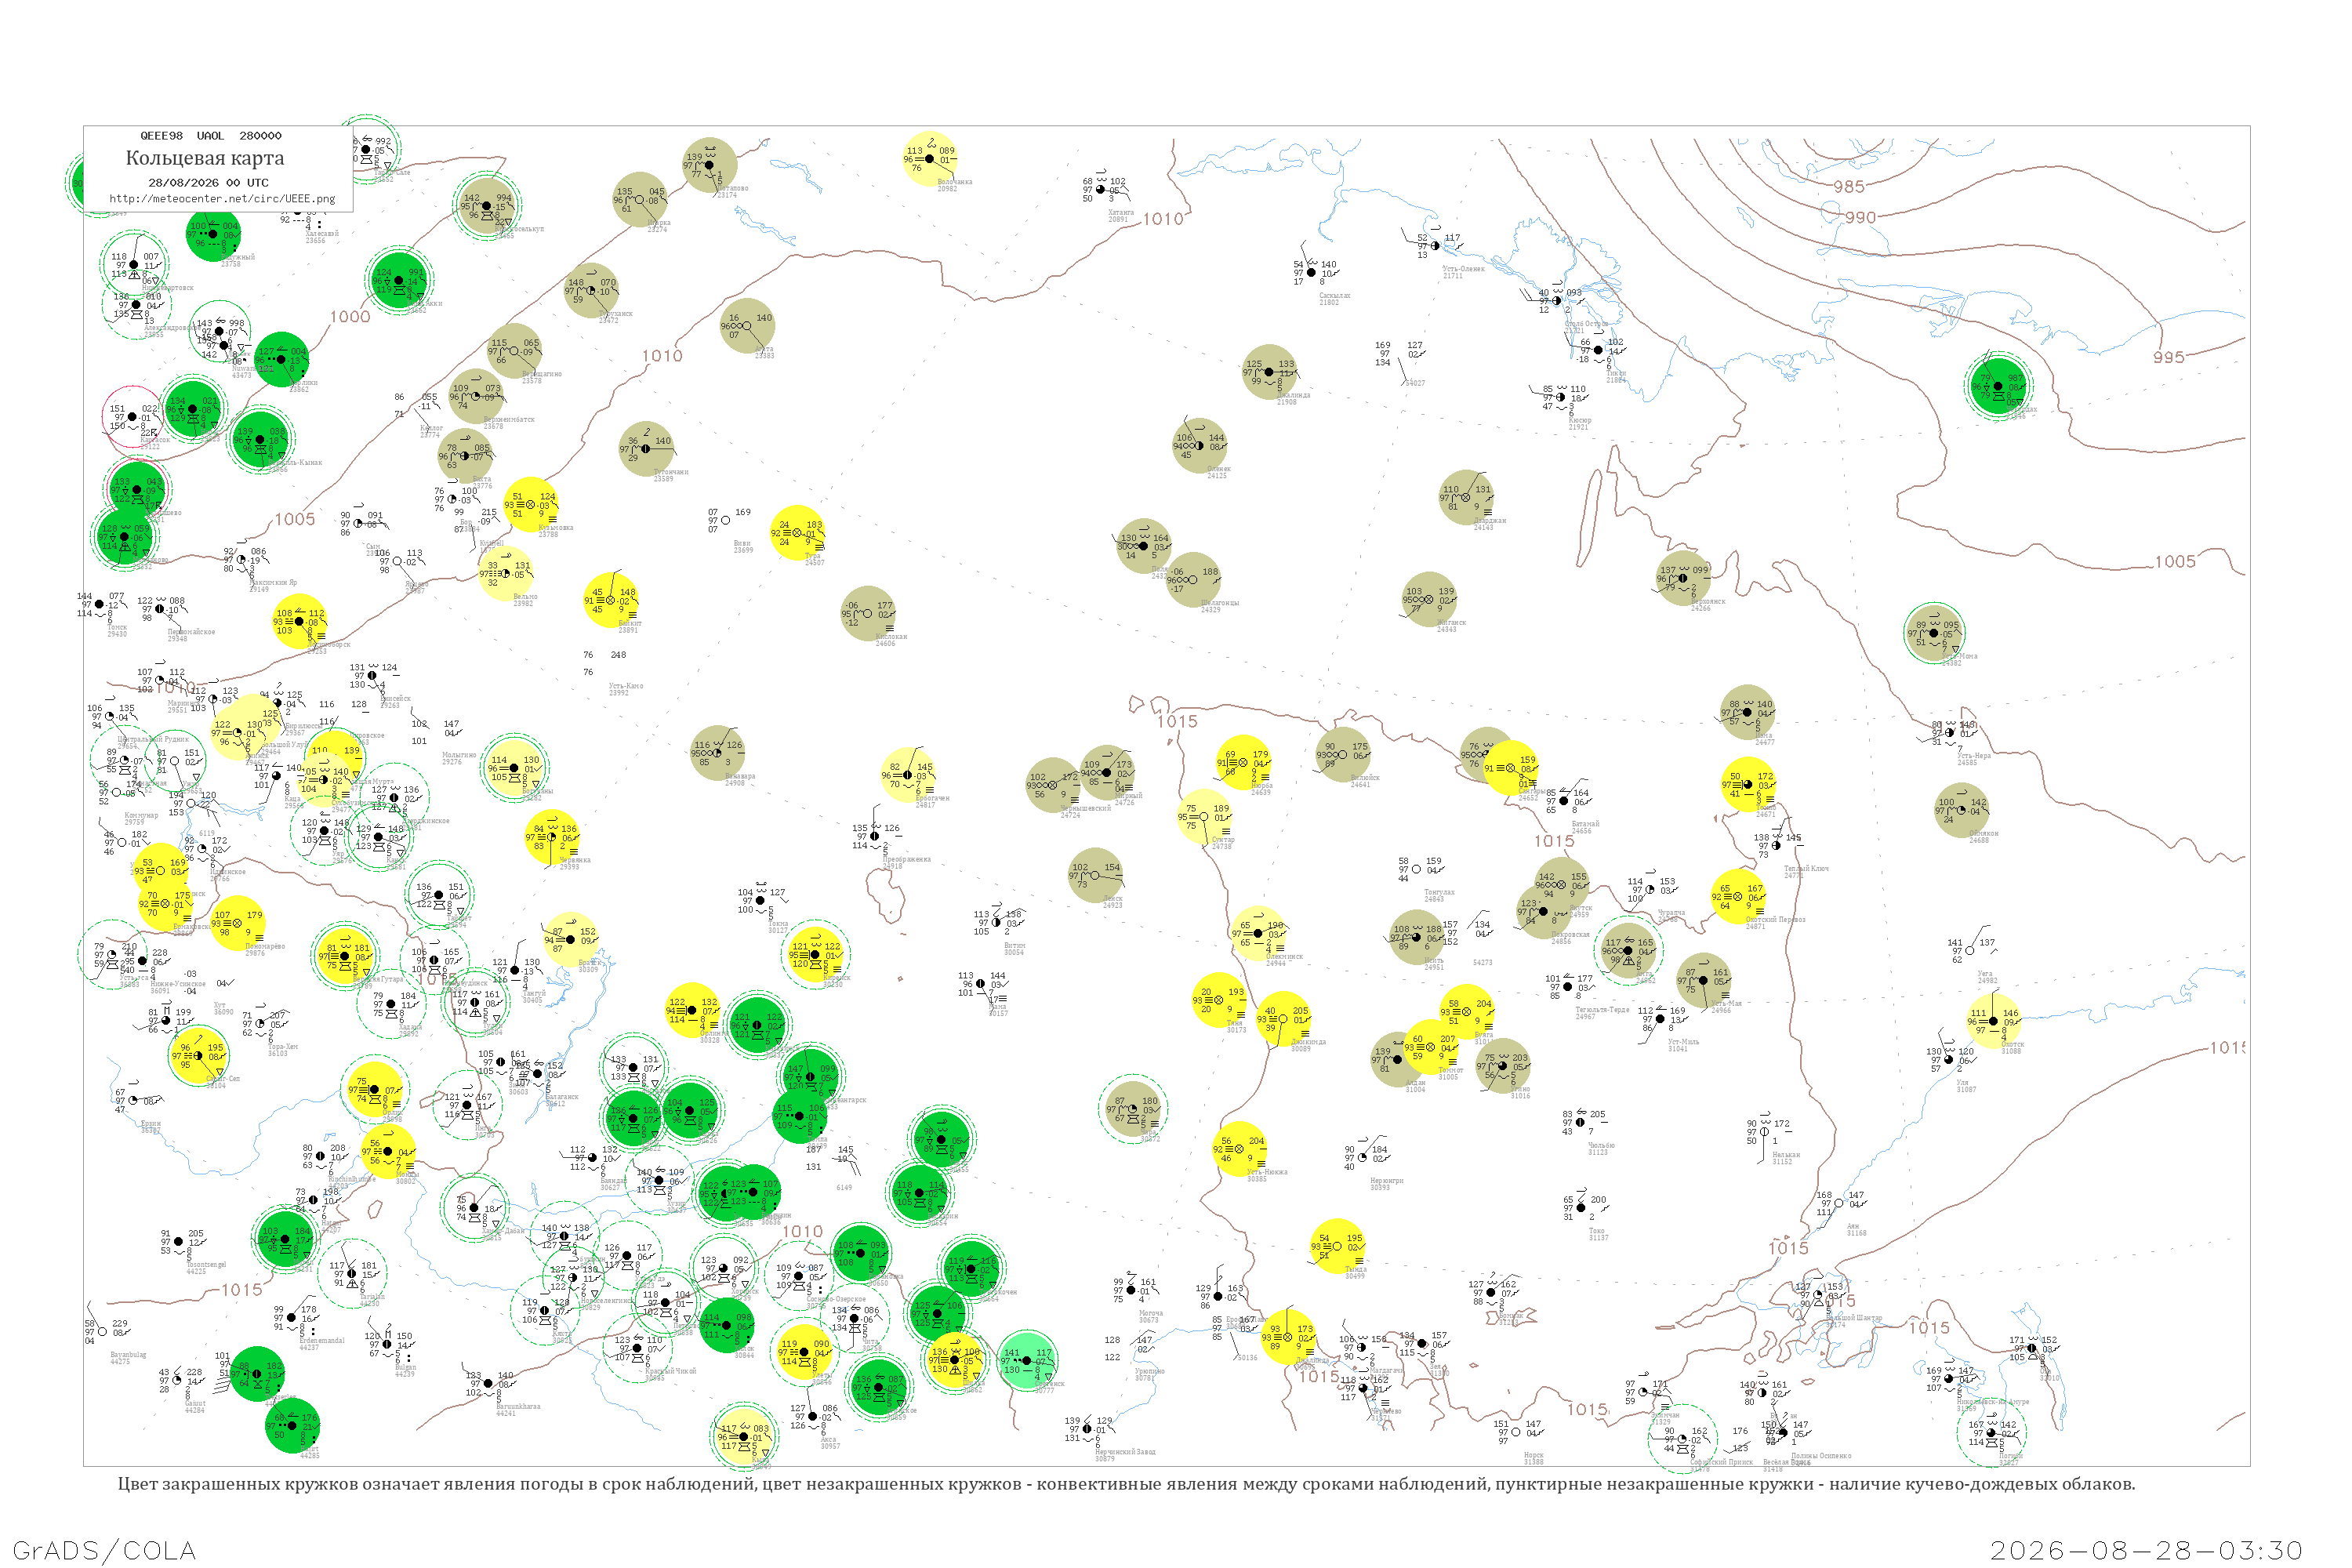Click the "Саскылах" station name
The image size is (2352, 1568).
[1335, 295]
